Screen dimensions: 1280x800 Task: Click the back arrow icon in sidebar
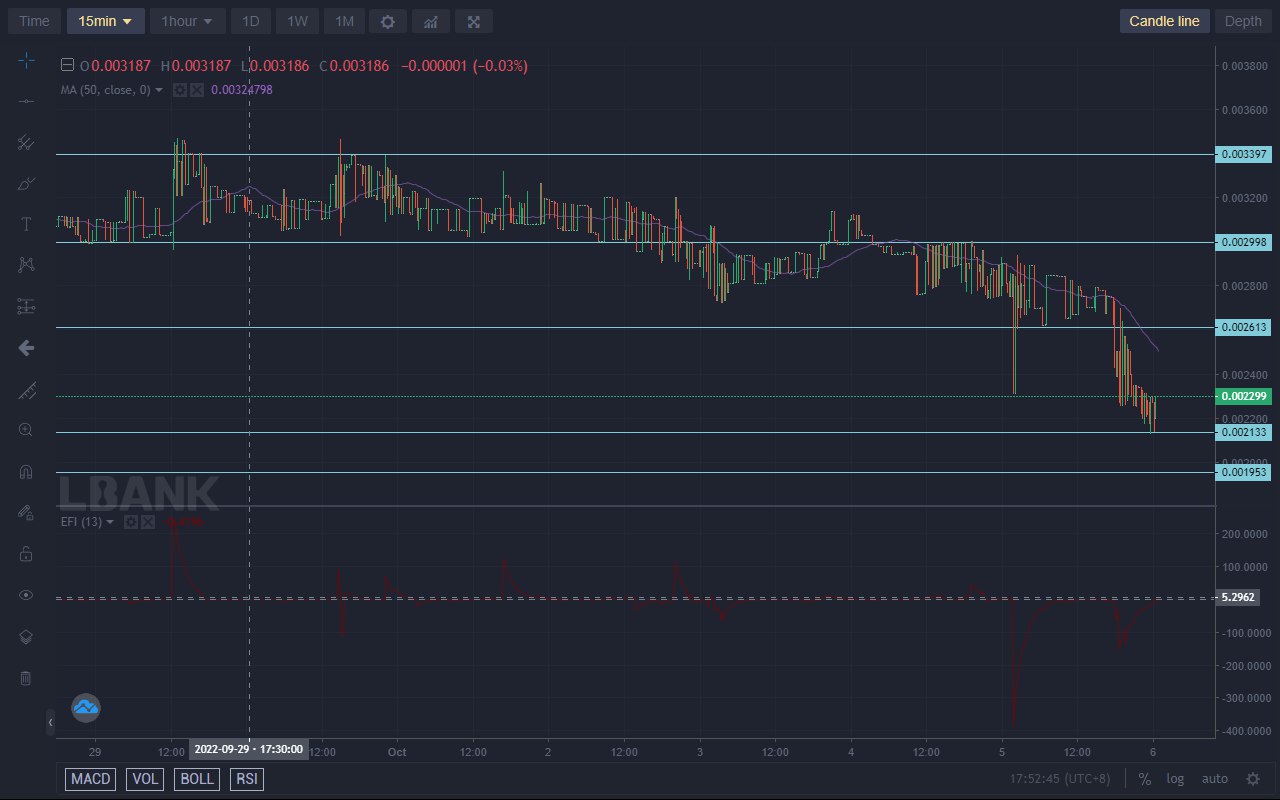tap(26, 348)
